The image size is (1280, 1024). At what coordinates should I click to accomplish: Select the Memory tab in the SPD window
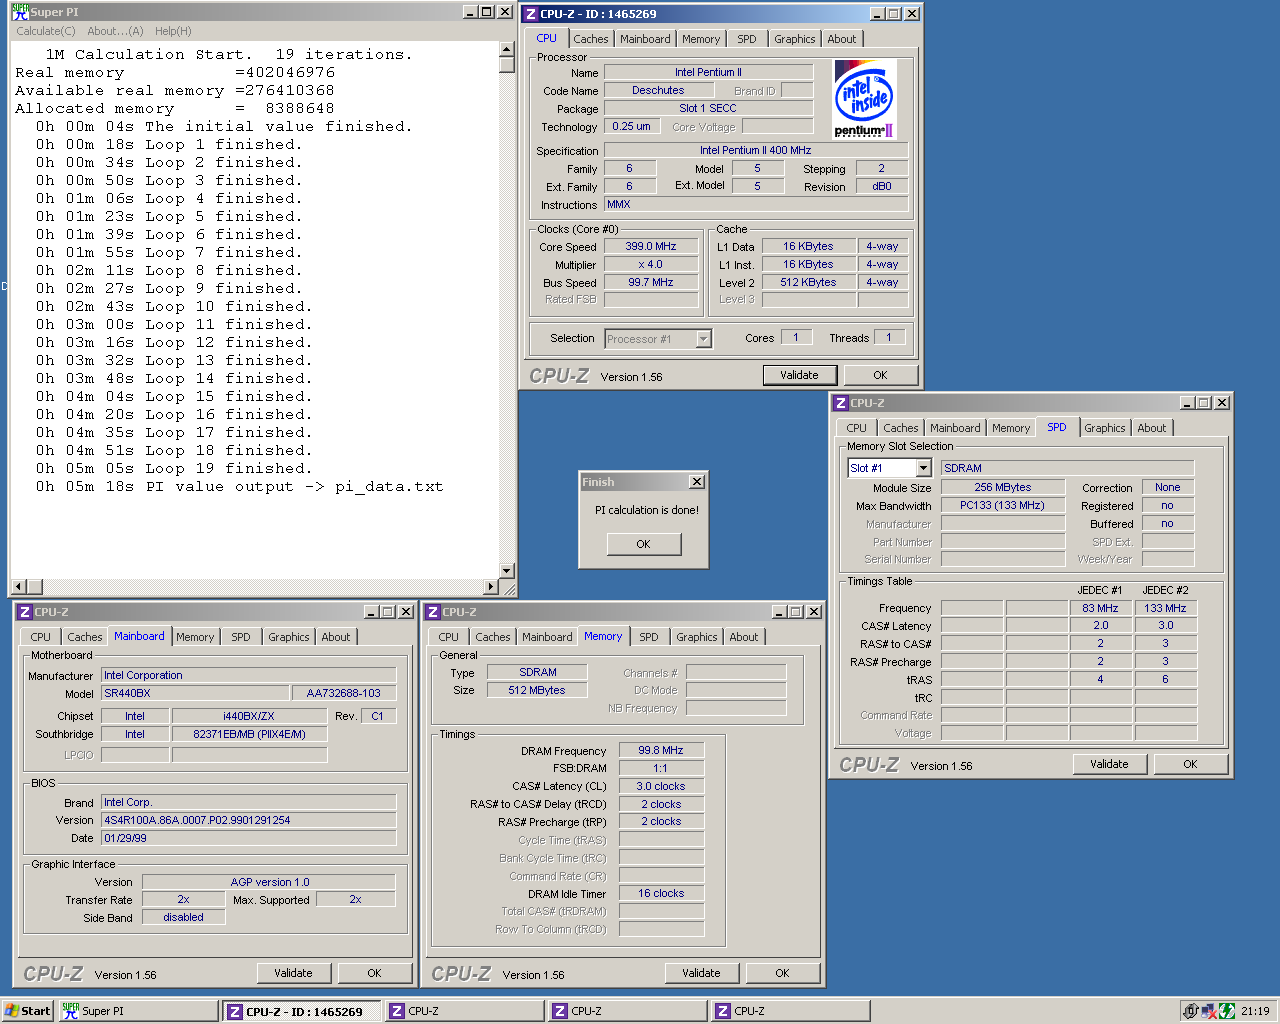coord(1010,428)
